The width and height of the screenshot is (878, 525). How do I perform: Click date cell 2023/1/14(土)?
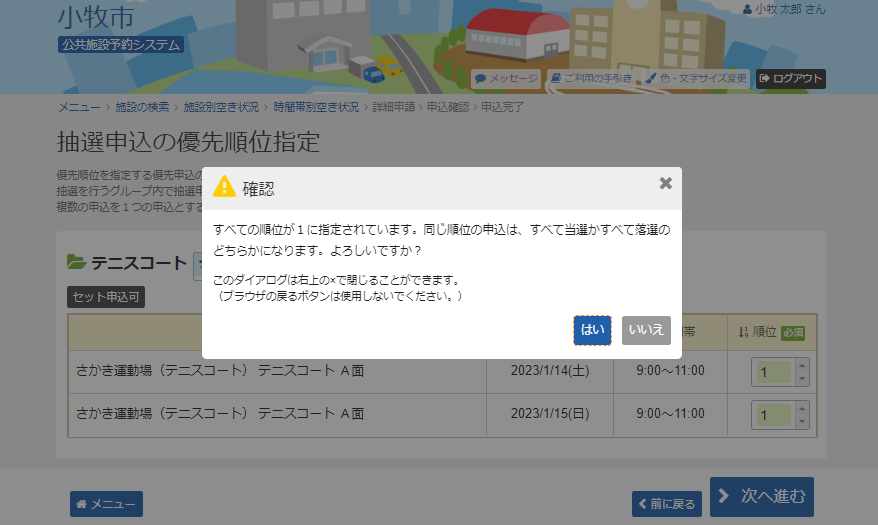550,371
